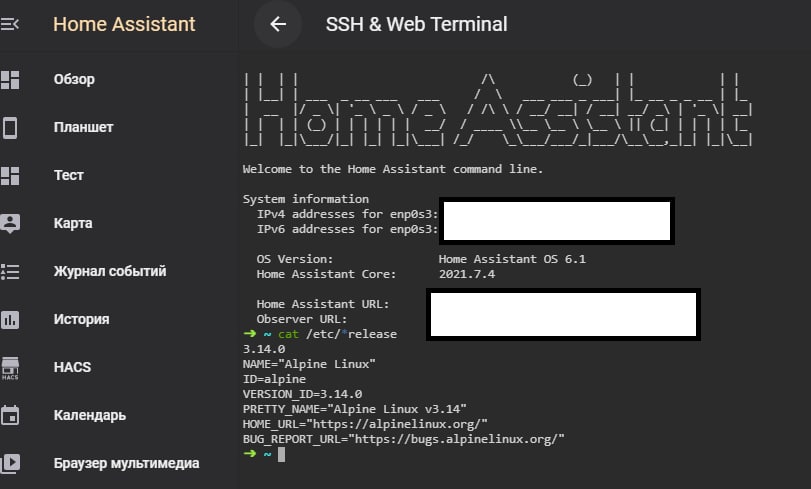Click the Браузер мультимедиа play icon

pyautogui.click(x=10, y=463)
